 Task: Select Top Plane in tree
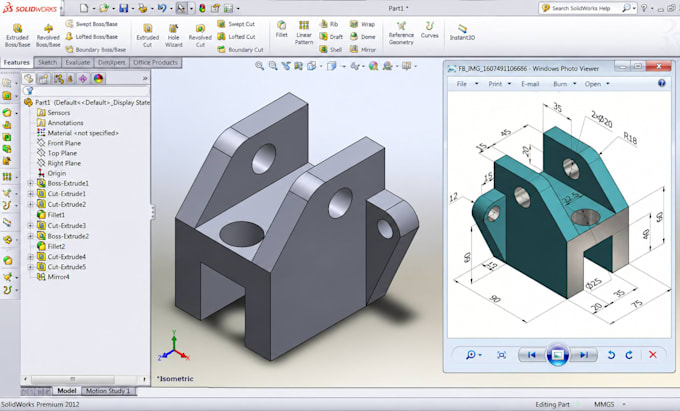pyautogui.click(x=57, y=153)
